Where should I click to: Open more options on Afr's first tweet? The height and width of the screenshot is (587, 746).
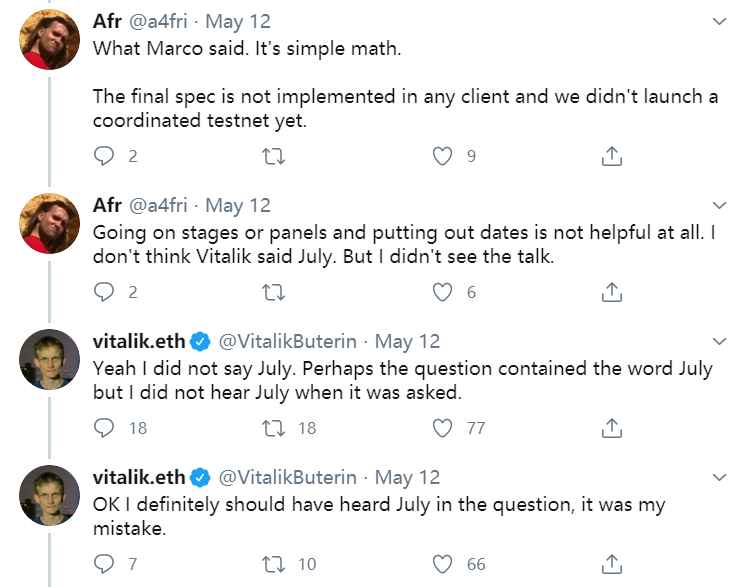coord(718,20)
